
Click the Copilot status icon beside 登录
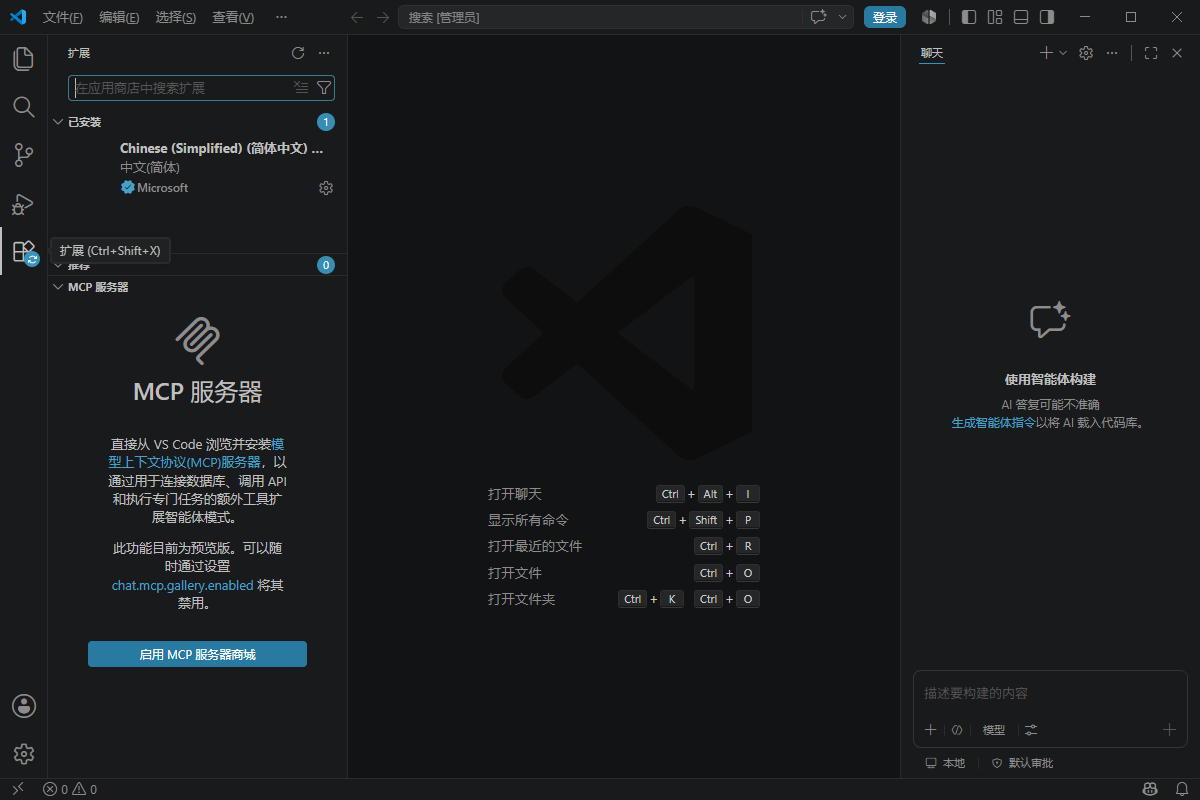(x=929, y=17)
